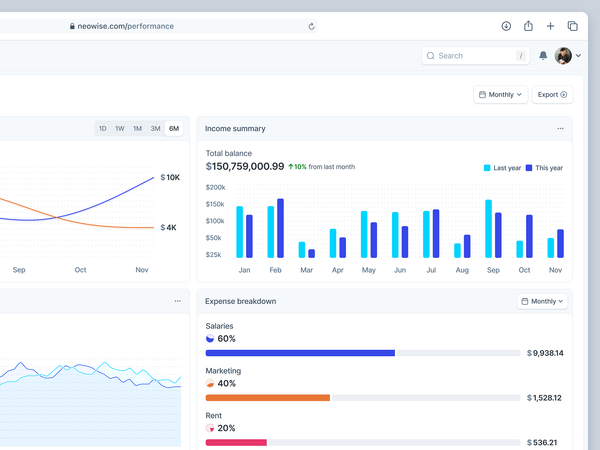Click the $536.21 Rent amount

pyautogui.click(x=542, y=442)
